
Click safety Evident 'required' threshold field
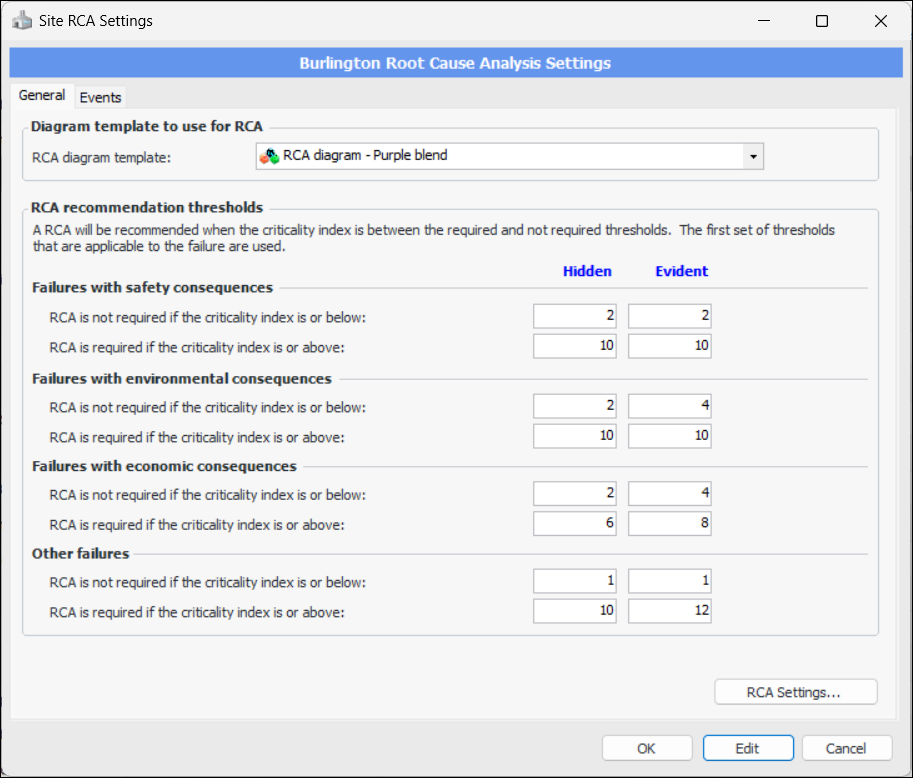pos(670,346)
